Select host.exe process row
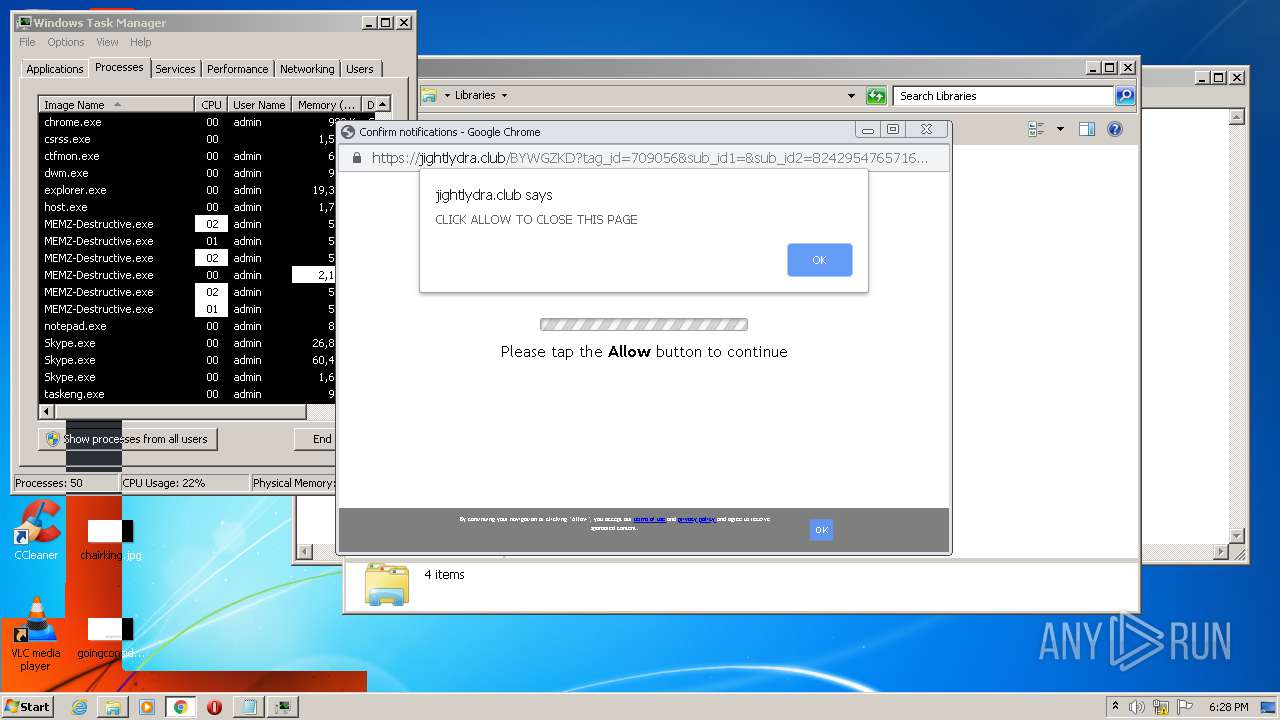 186,207
